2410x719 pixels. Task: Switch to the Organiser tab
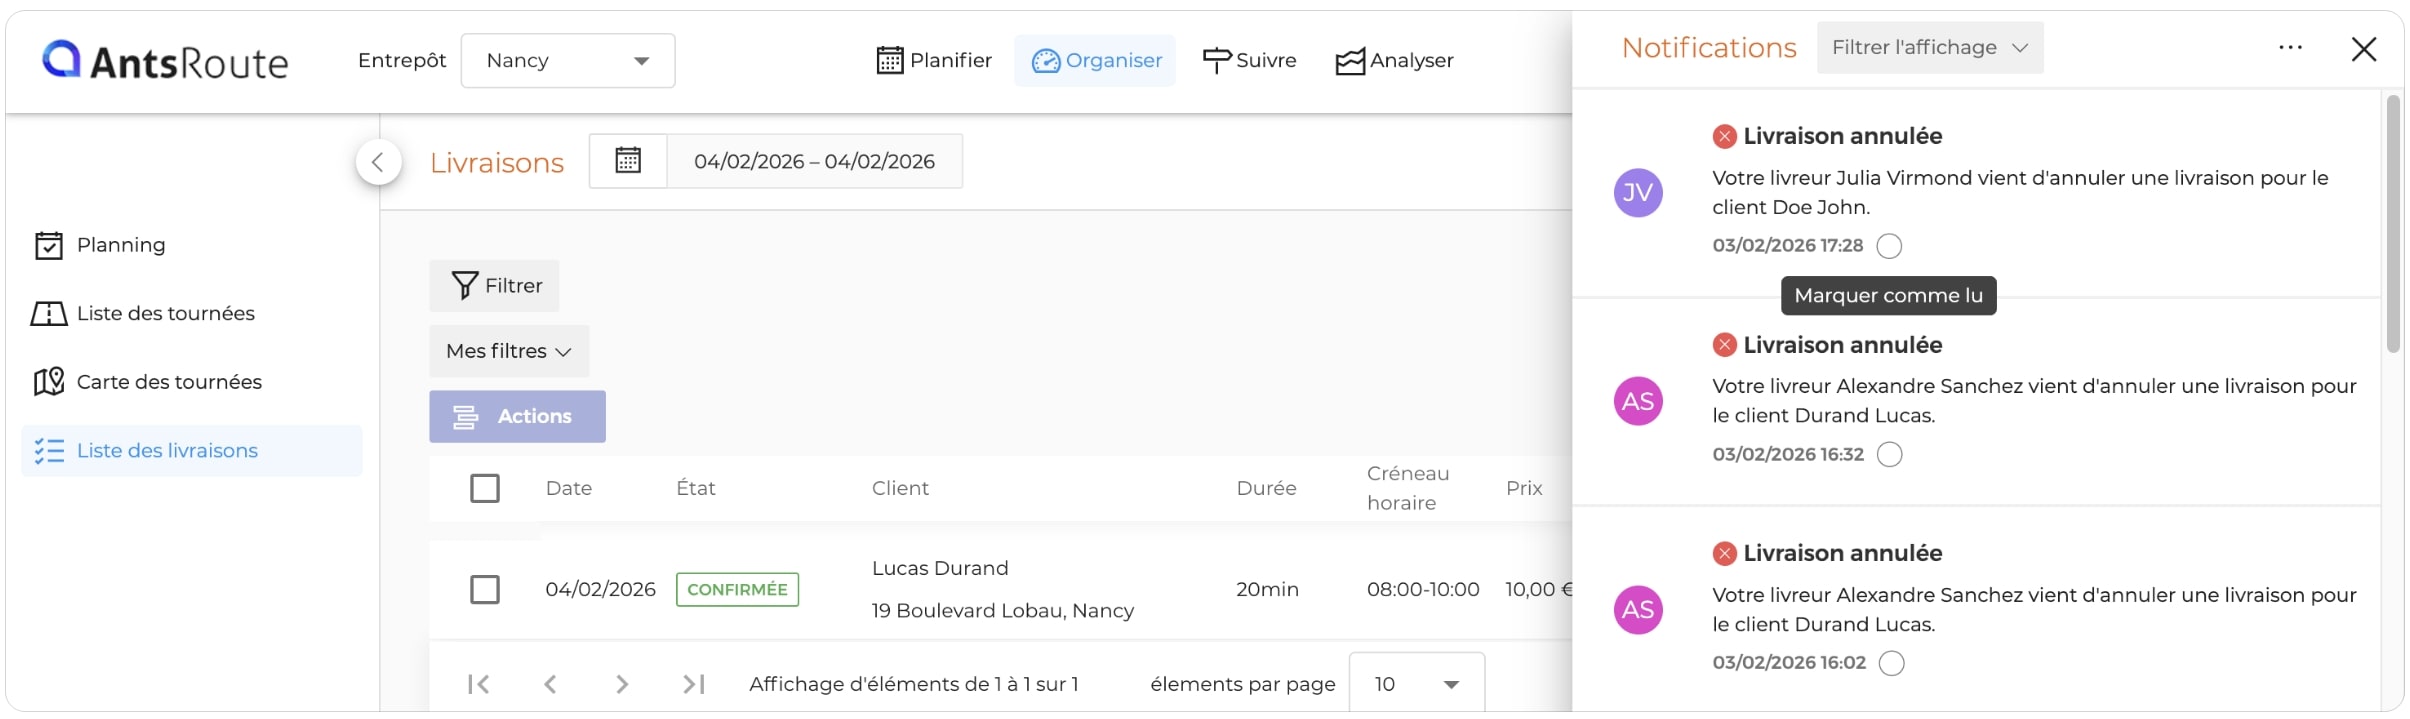[1096, 61]
